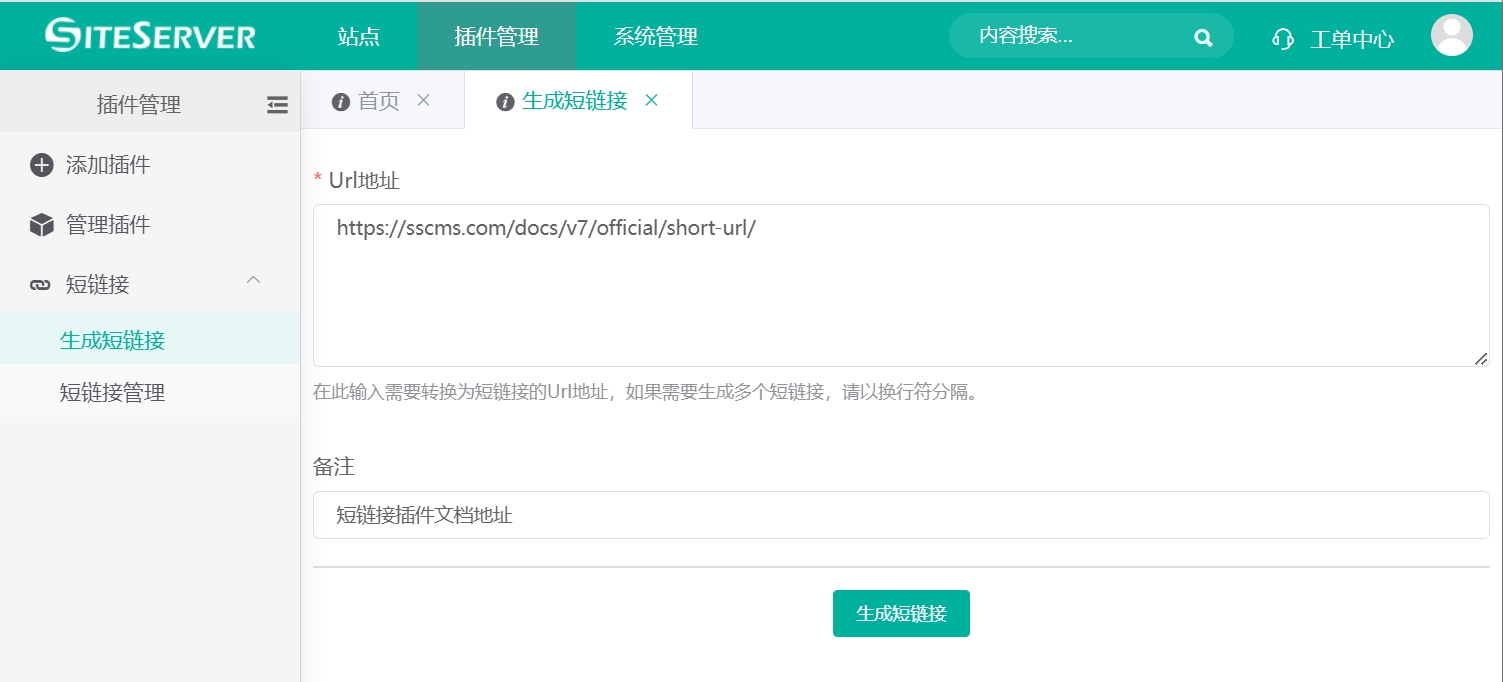Image resolution: width=1503 pixels, height=682 pixels.
Task: Collapse the 短链接 submenu chevron
Action: pos(254,281)
